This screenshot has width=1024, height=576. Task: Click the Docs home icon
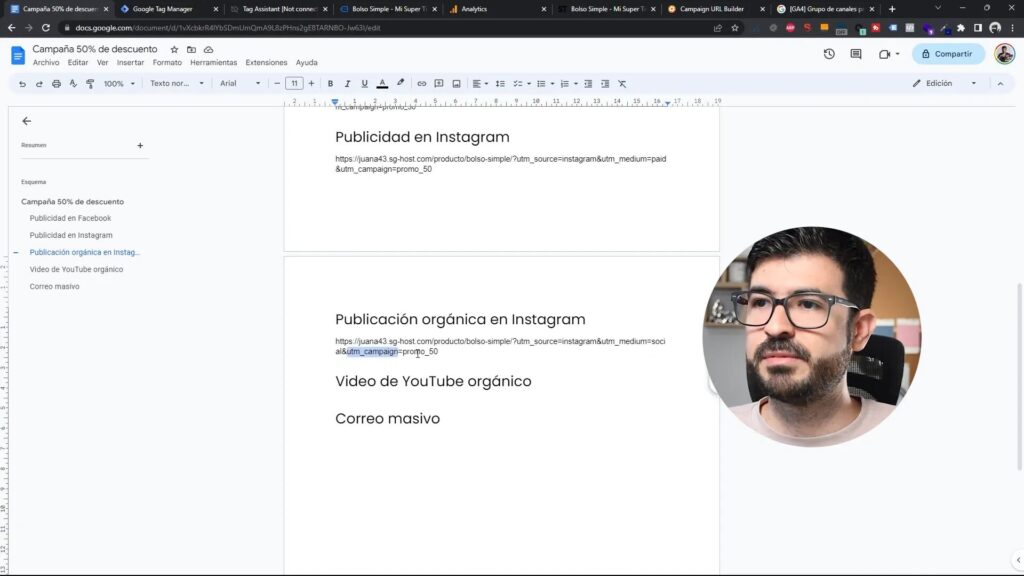point(18,55)
